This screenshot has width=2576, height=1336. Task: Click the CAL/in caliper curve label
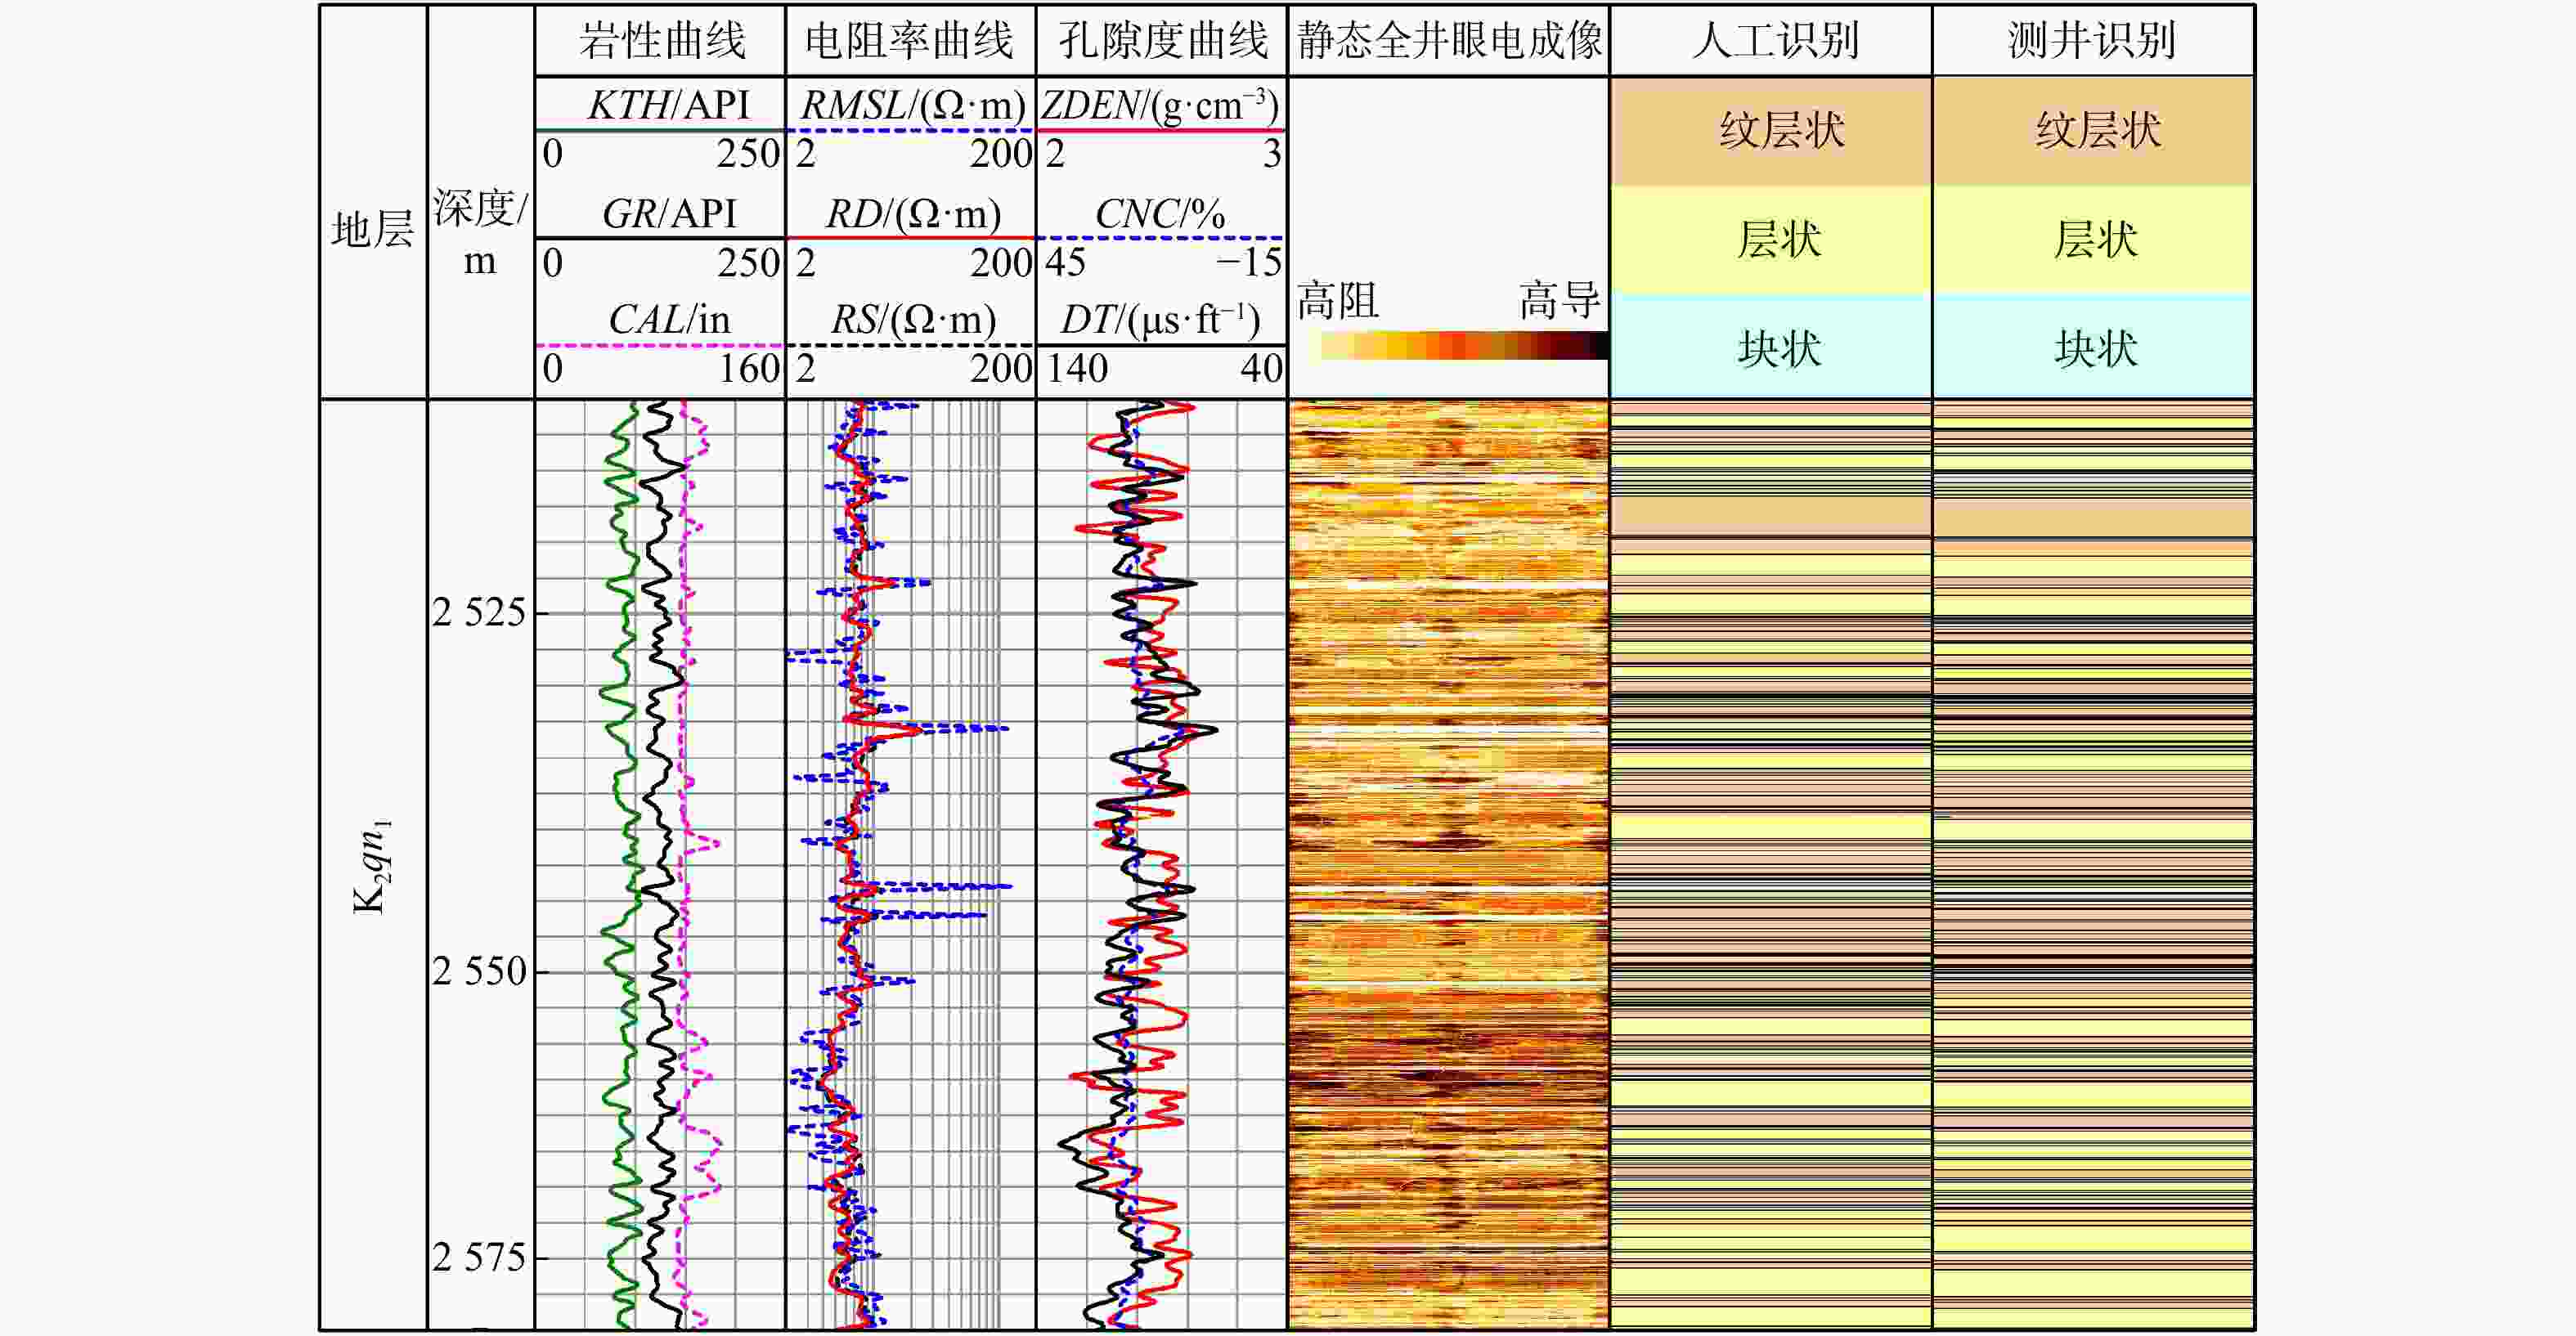coord(668,320)
